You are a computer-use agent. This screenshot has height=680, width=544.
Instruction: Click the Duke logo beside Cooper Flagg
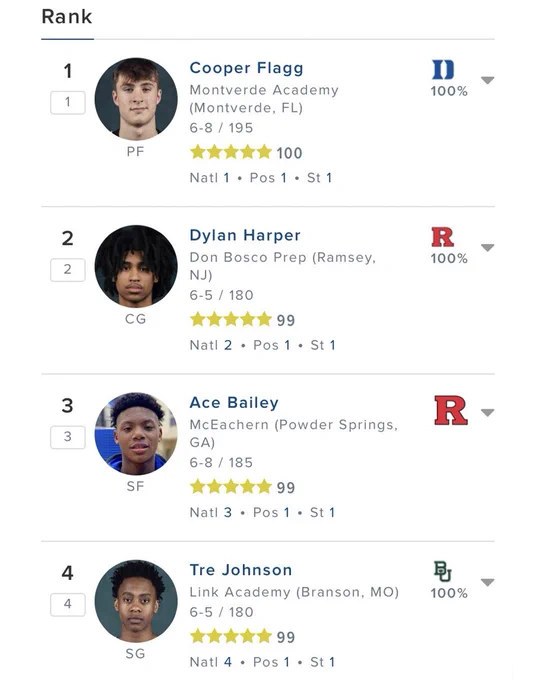[x=442, y=69]
